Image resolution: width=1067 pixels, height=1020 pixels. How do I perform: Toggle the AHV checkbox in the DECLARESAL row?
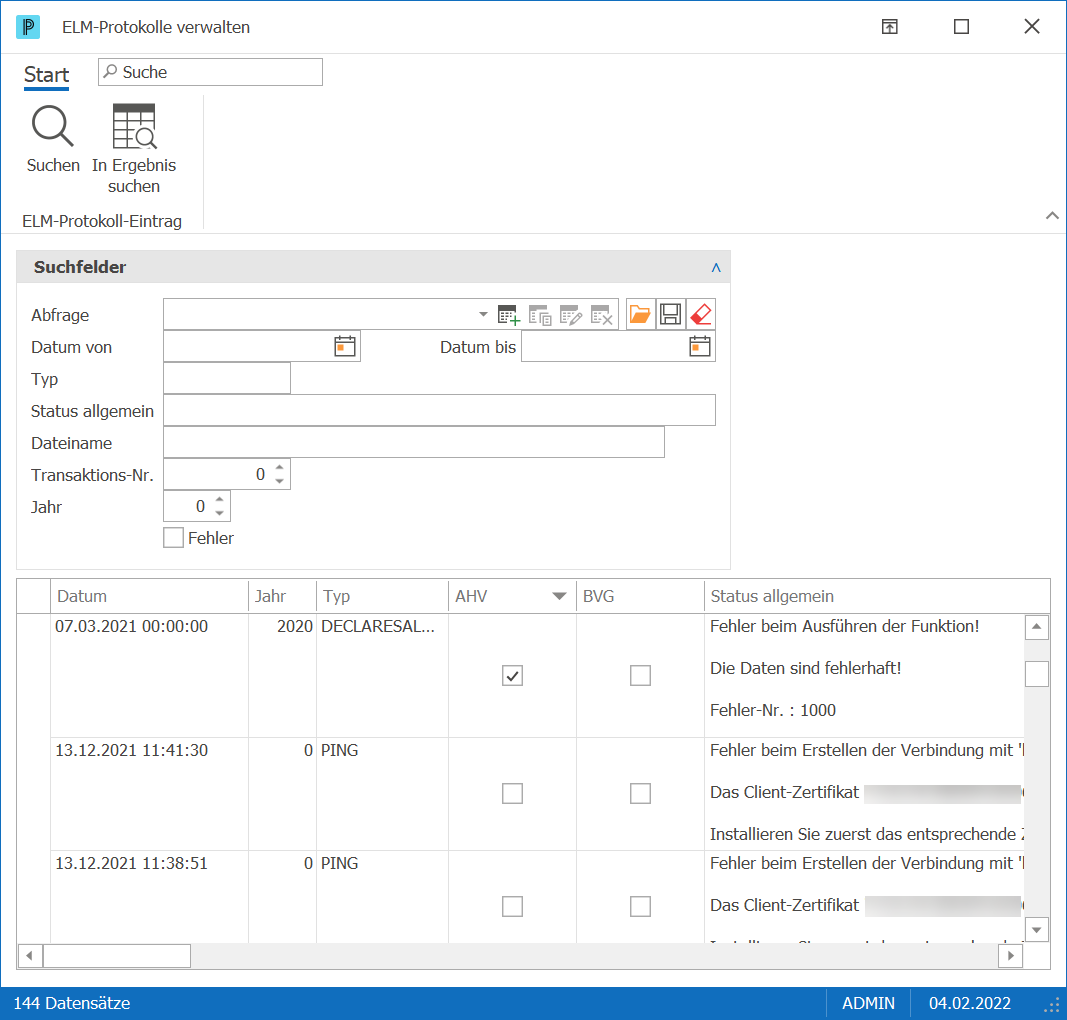pyautogui.click(x=512, y=676)
